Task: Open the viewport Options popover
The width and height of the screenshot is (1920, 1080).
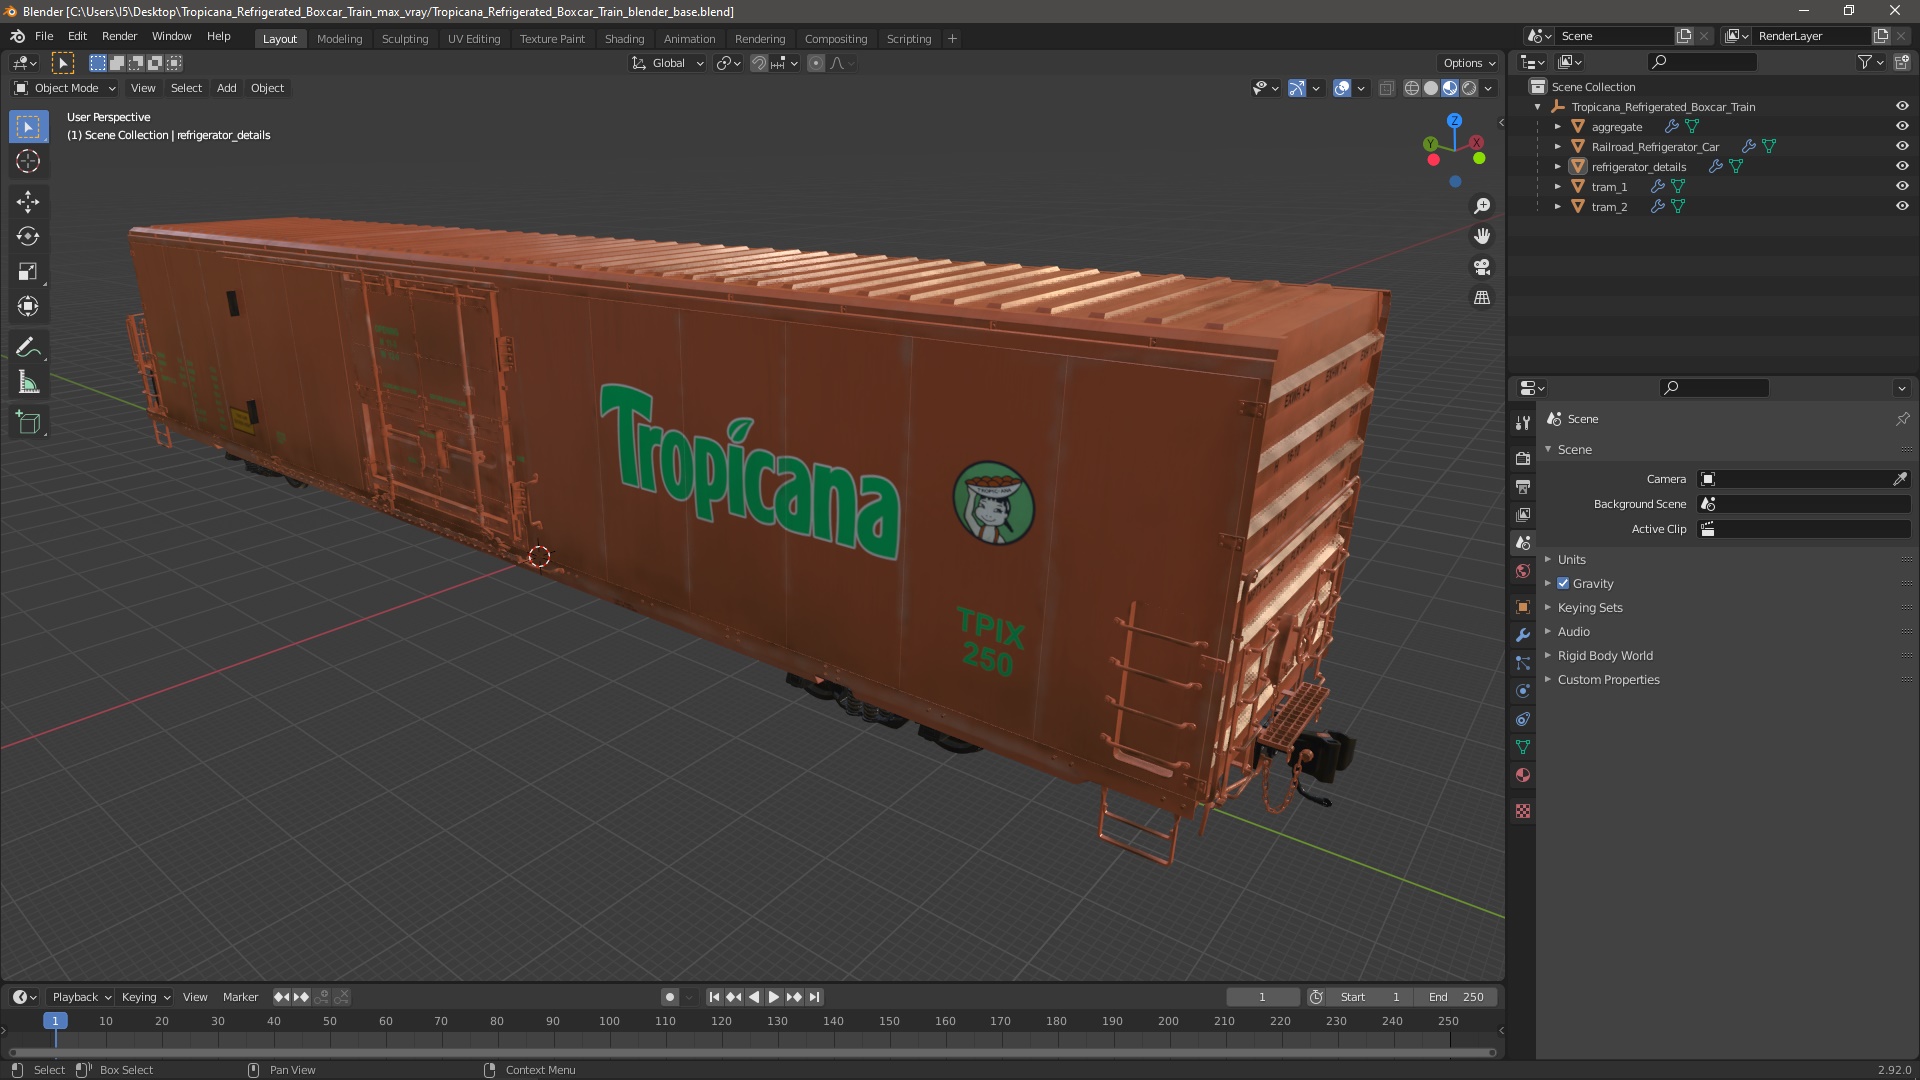Action: tap(1468, 63)
